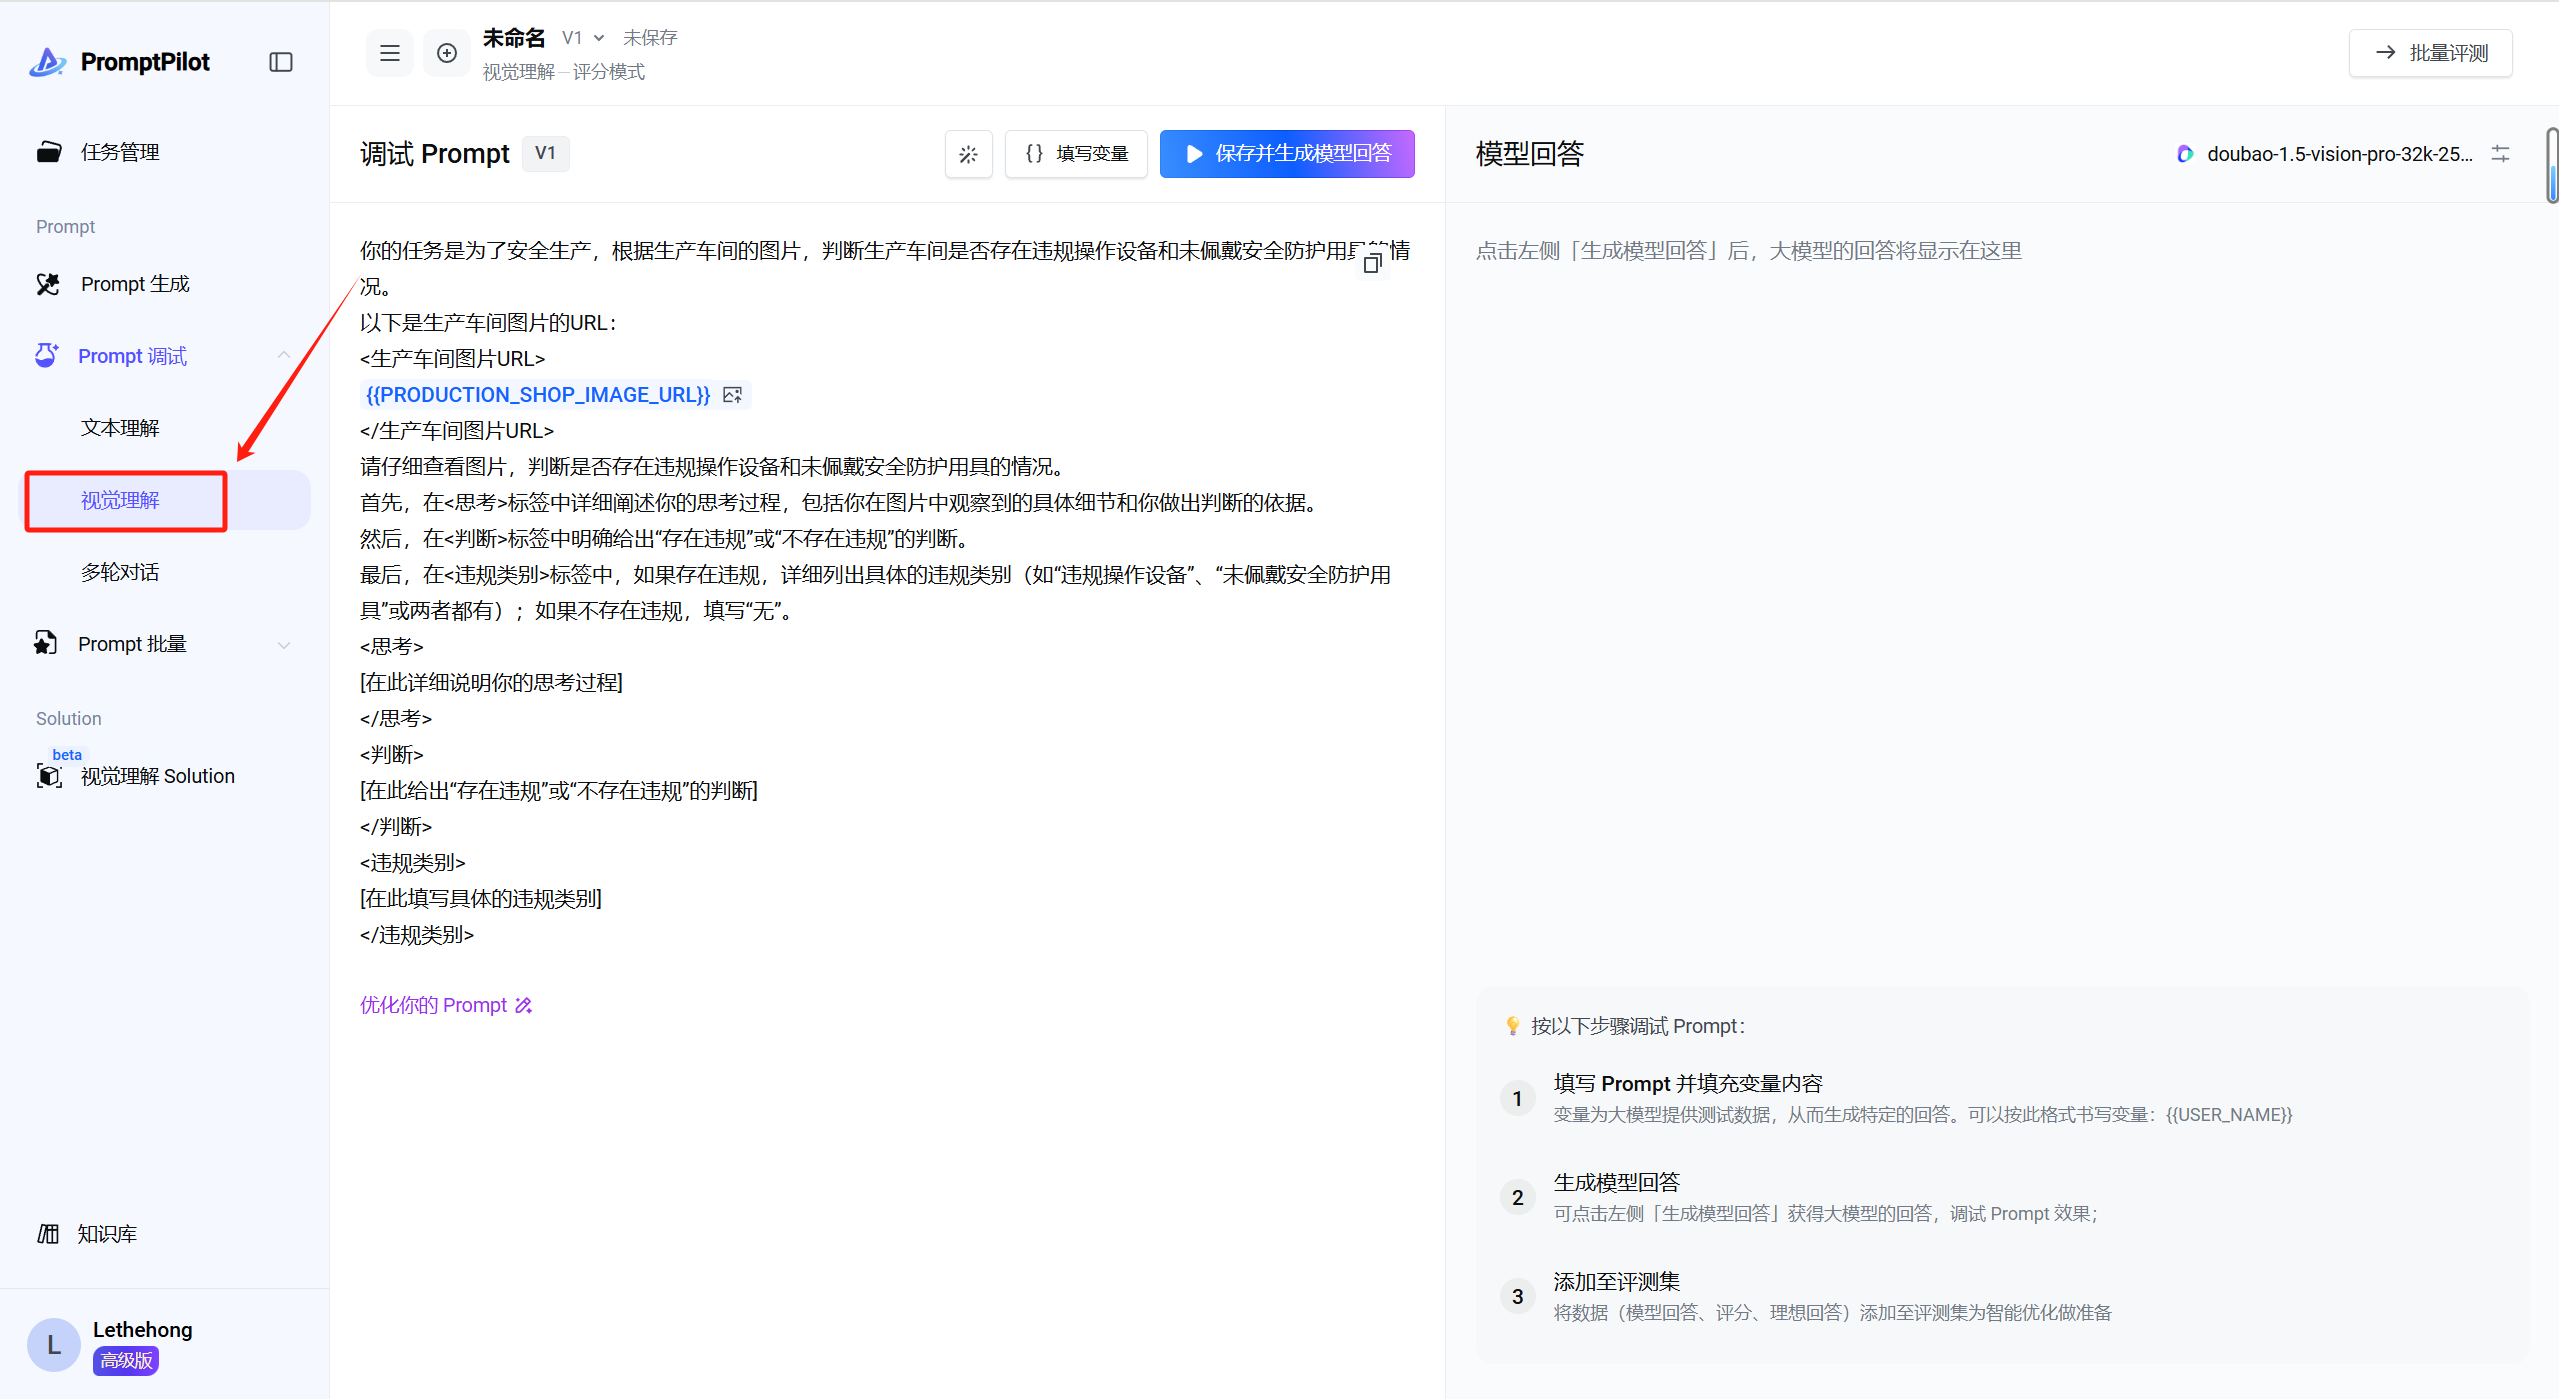Click image icon beside PRODUCTION_SHOP_IMAGE_URL variable

[x=733, y=395]
